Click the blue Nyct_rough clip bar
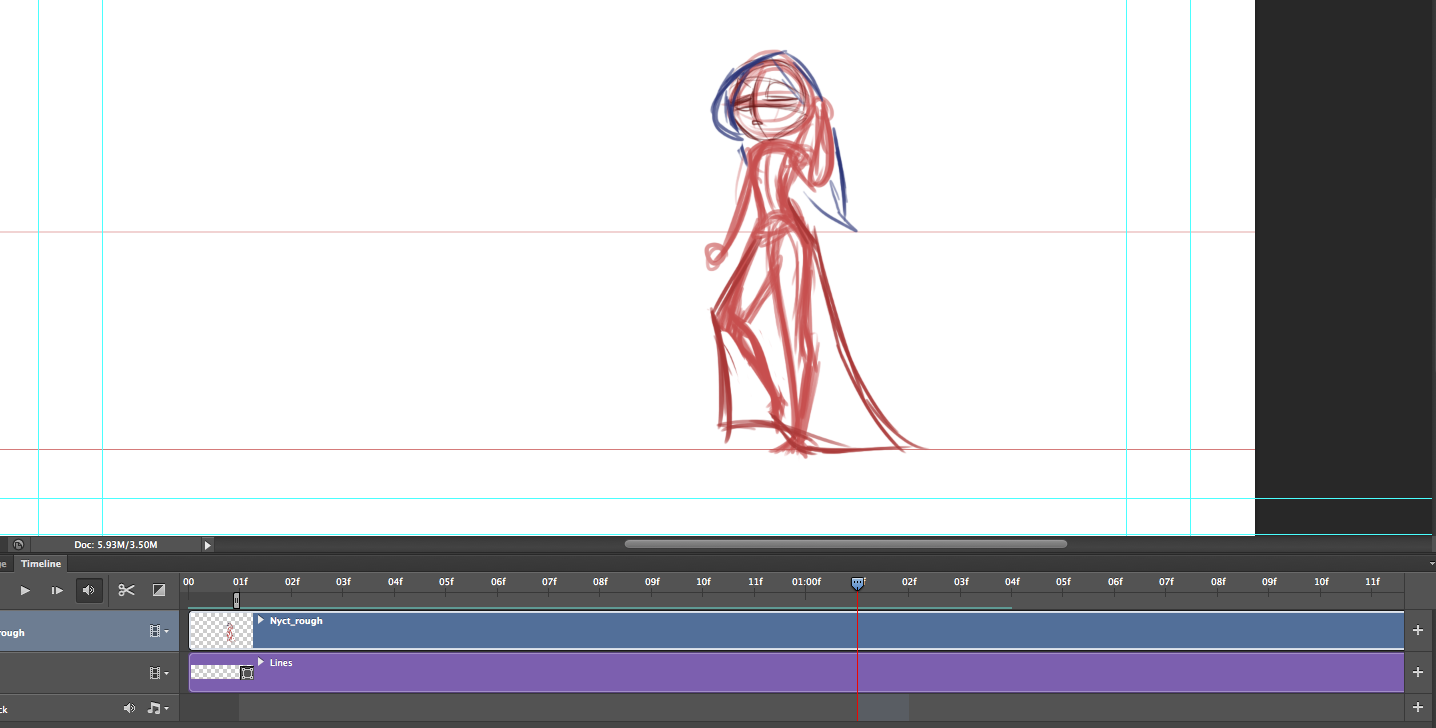Image resolution: width=1436 pixels, height=728 pixels. [797, 631]
